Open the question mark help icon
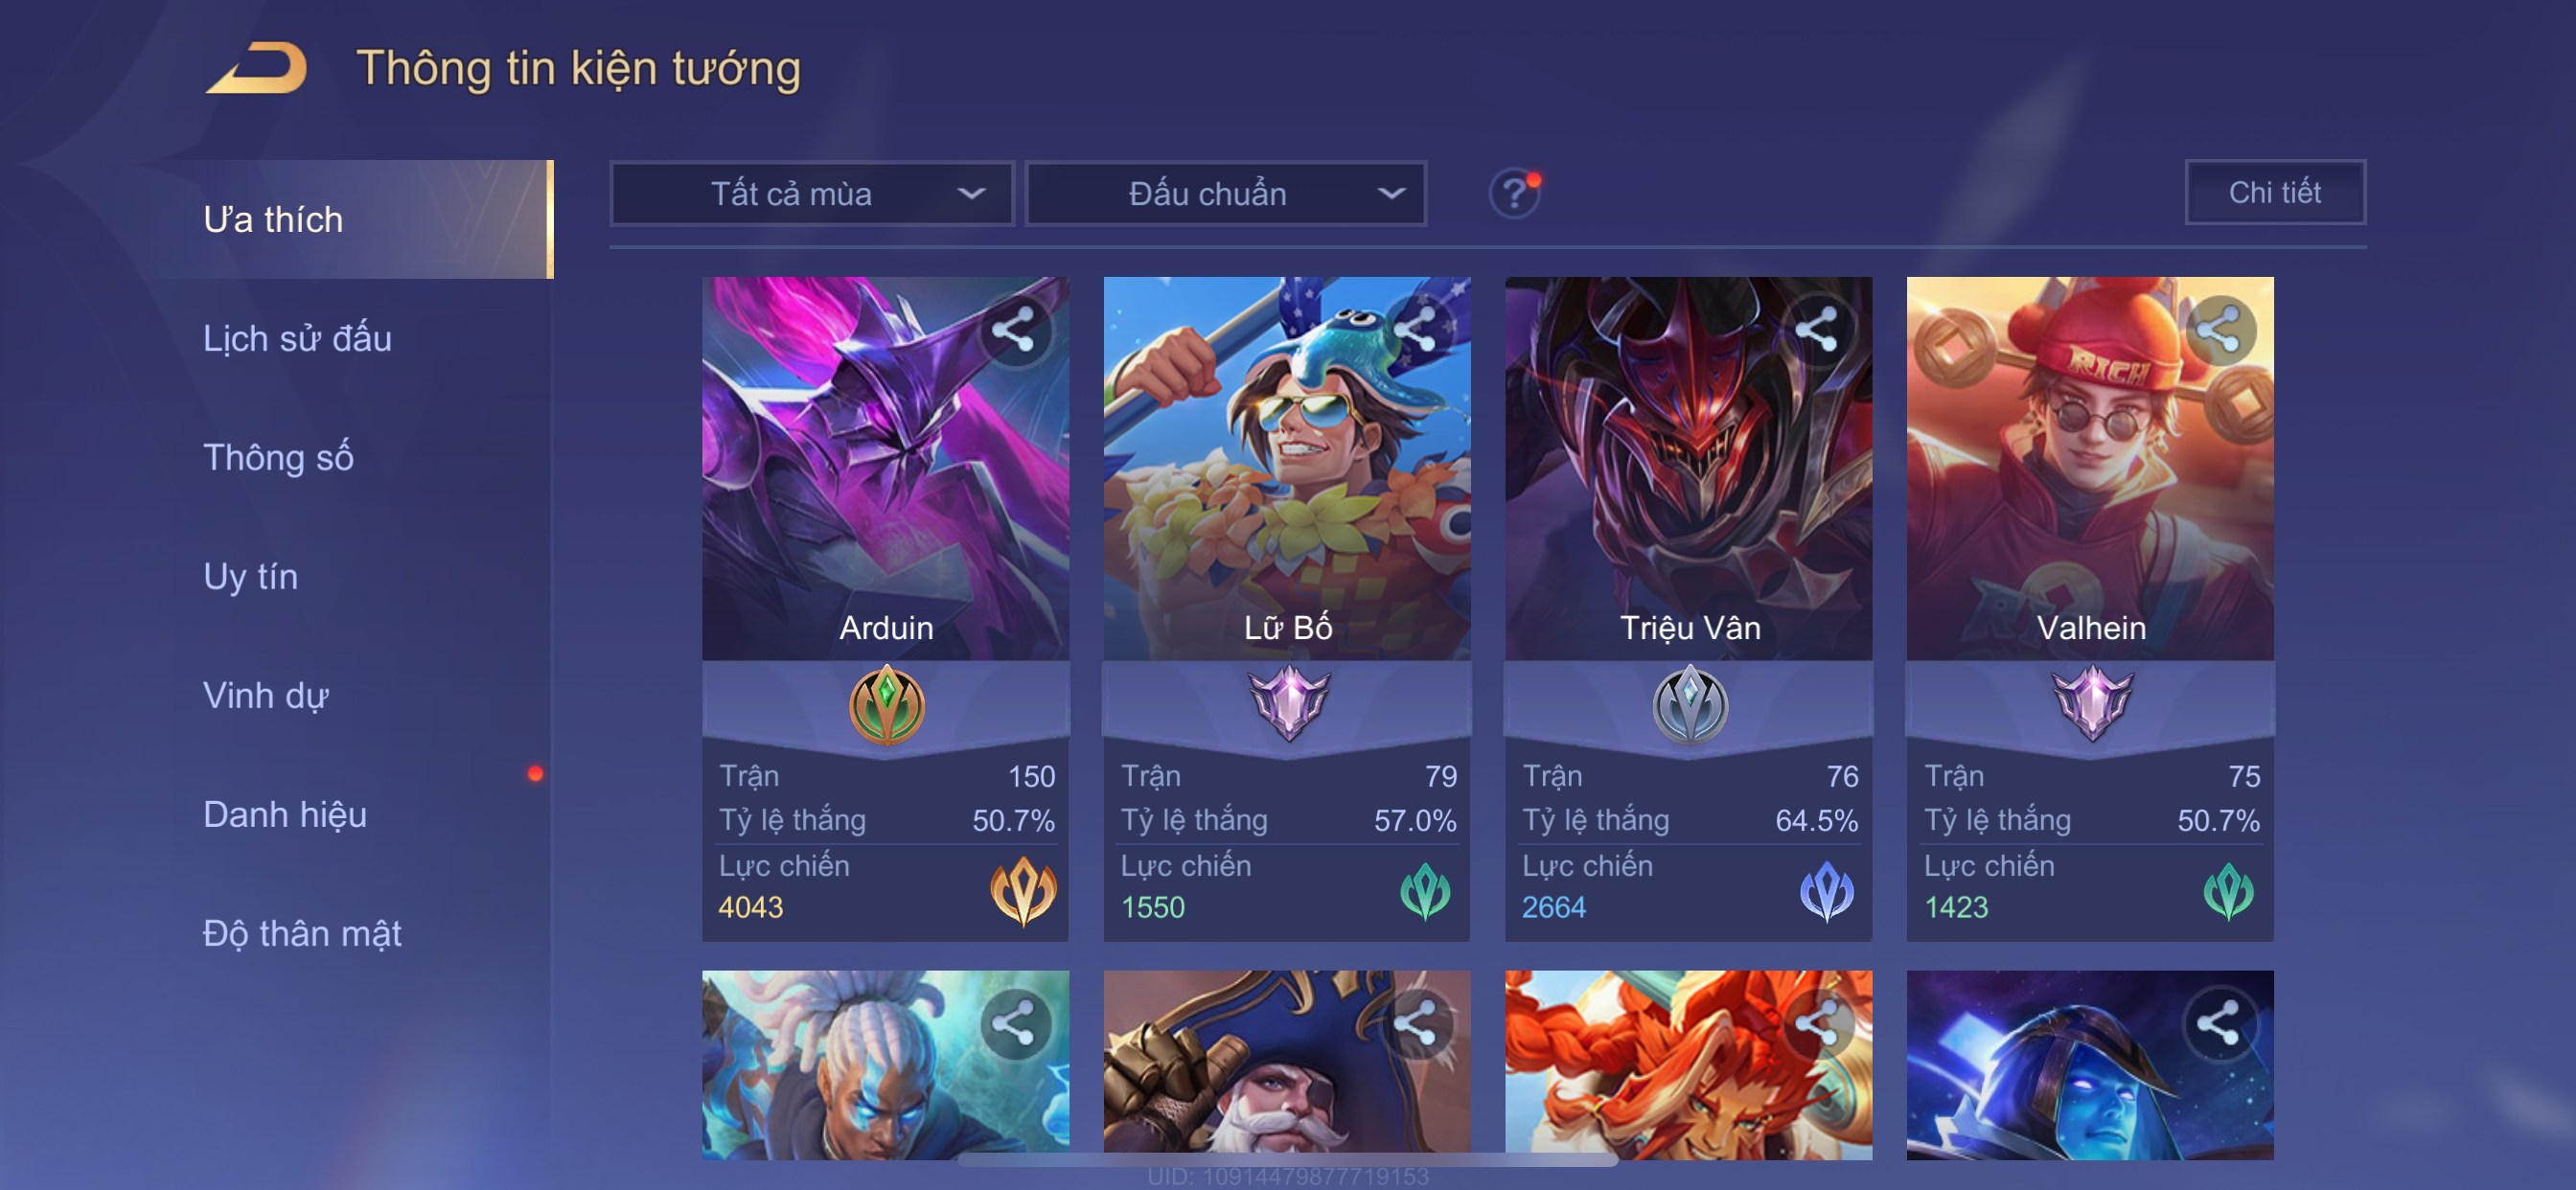This screenshot has height=1190, width=2576. tap(1514, 192)
